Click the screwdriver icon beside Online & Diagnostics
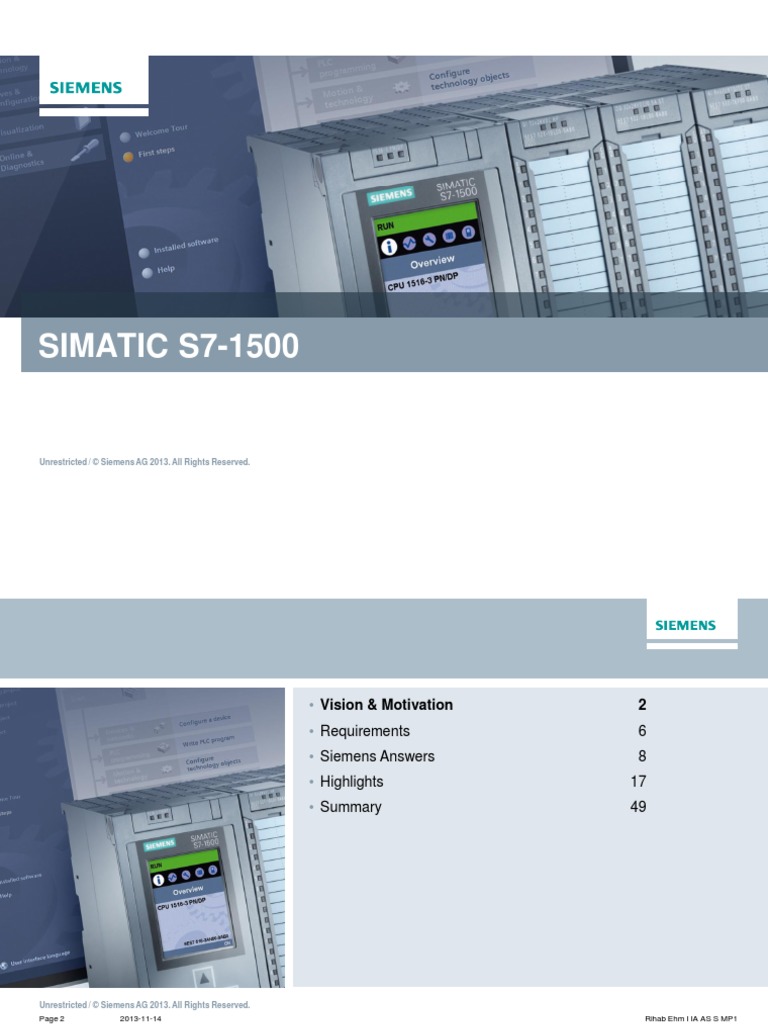The height and width of the screenshot is (1024, 768). click(85, 150)
